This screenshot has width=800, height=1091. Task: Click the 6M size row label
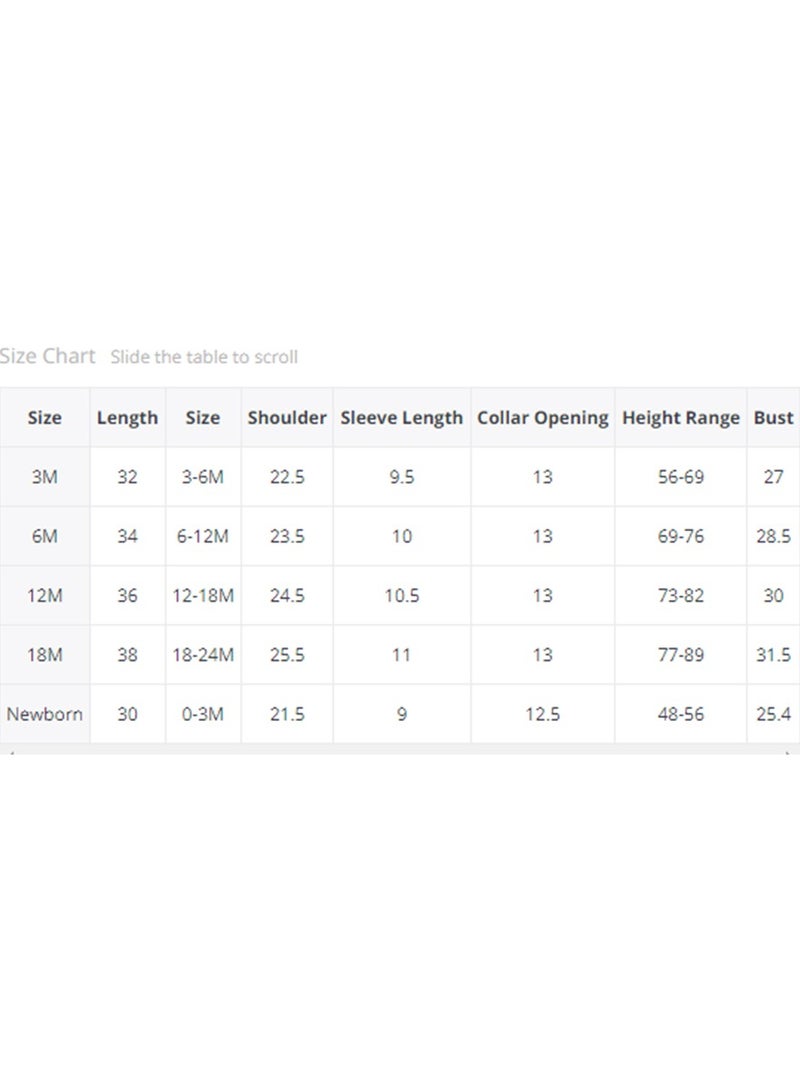coord(45,536)
